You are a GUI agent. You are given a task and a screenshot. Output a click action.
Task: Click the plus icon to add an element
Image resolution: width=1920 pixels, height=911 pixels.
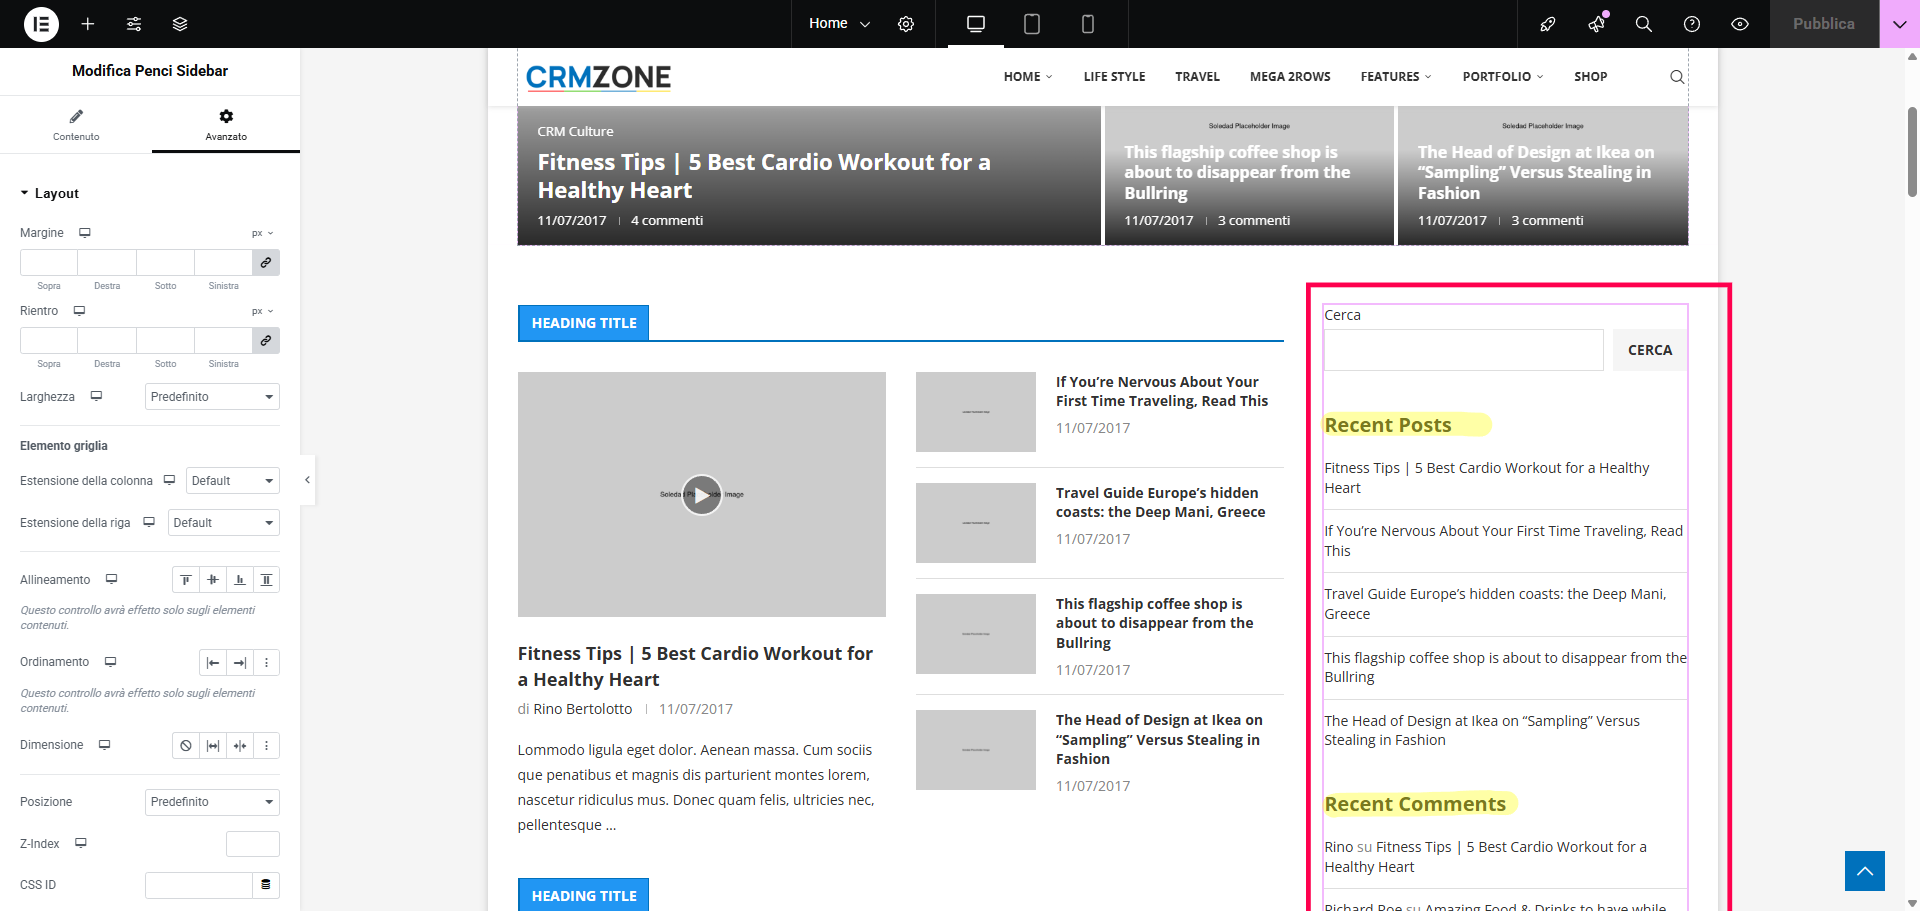[x=88, y=24]
